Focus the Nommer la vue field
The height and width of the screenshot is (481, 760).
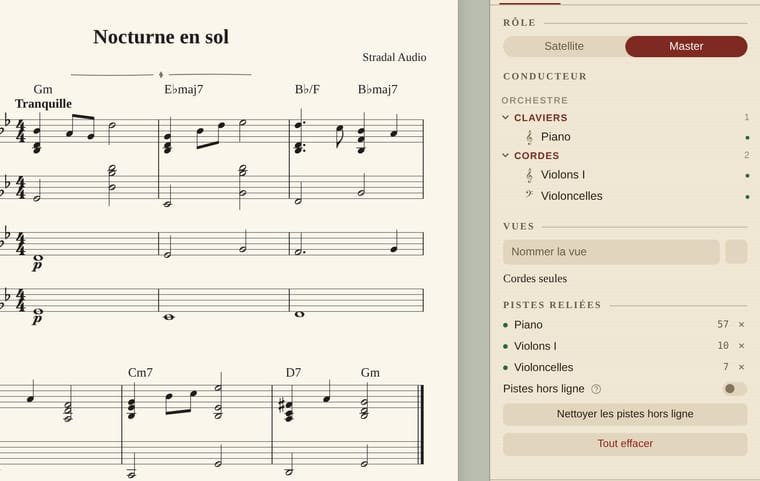[611, 252]
